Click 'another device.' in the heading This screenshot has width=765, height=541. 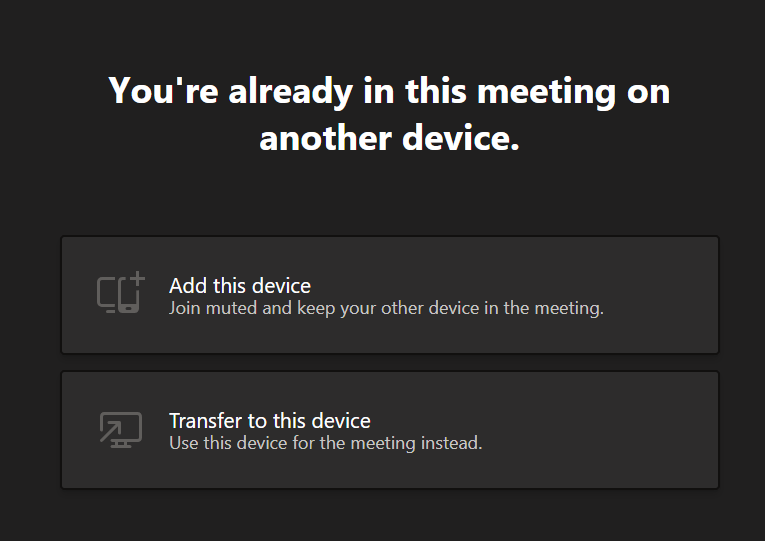point(389,138)
